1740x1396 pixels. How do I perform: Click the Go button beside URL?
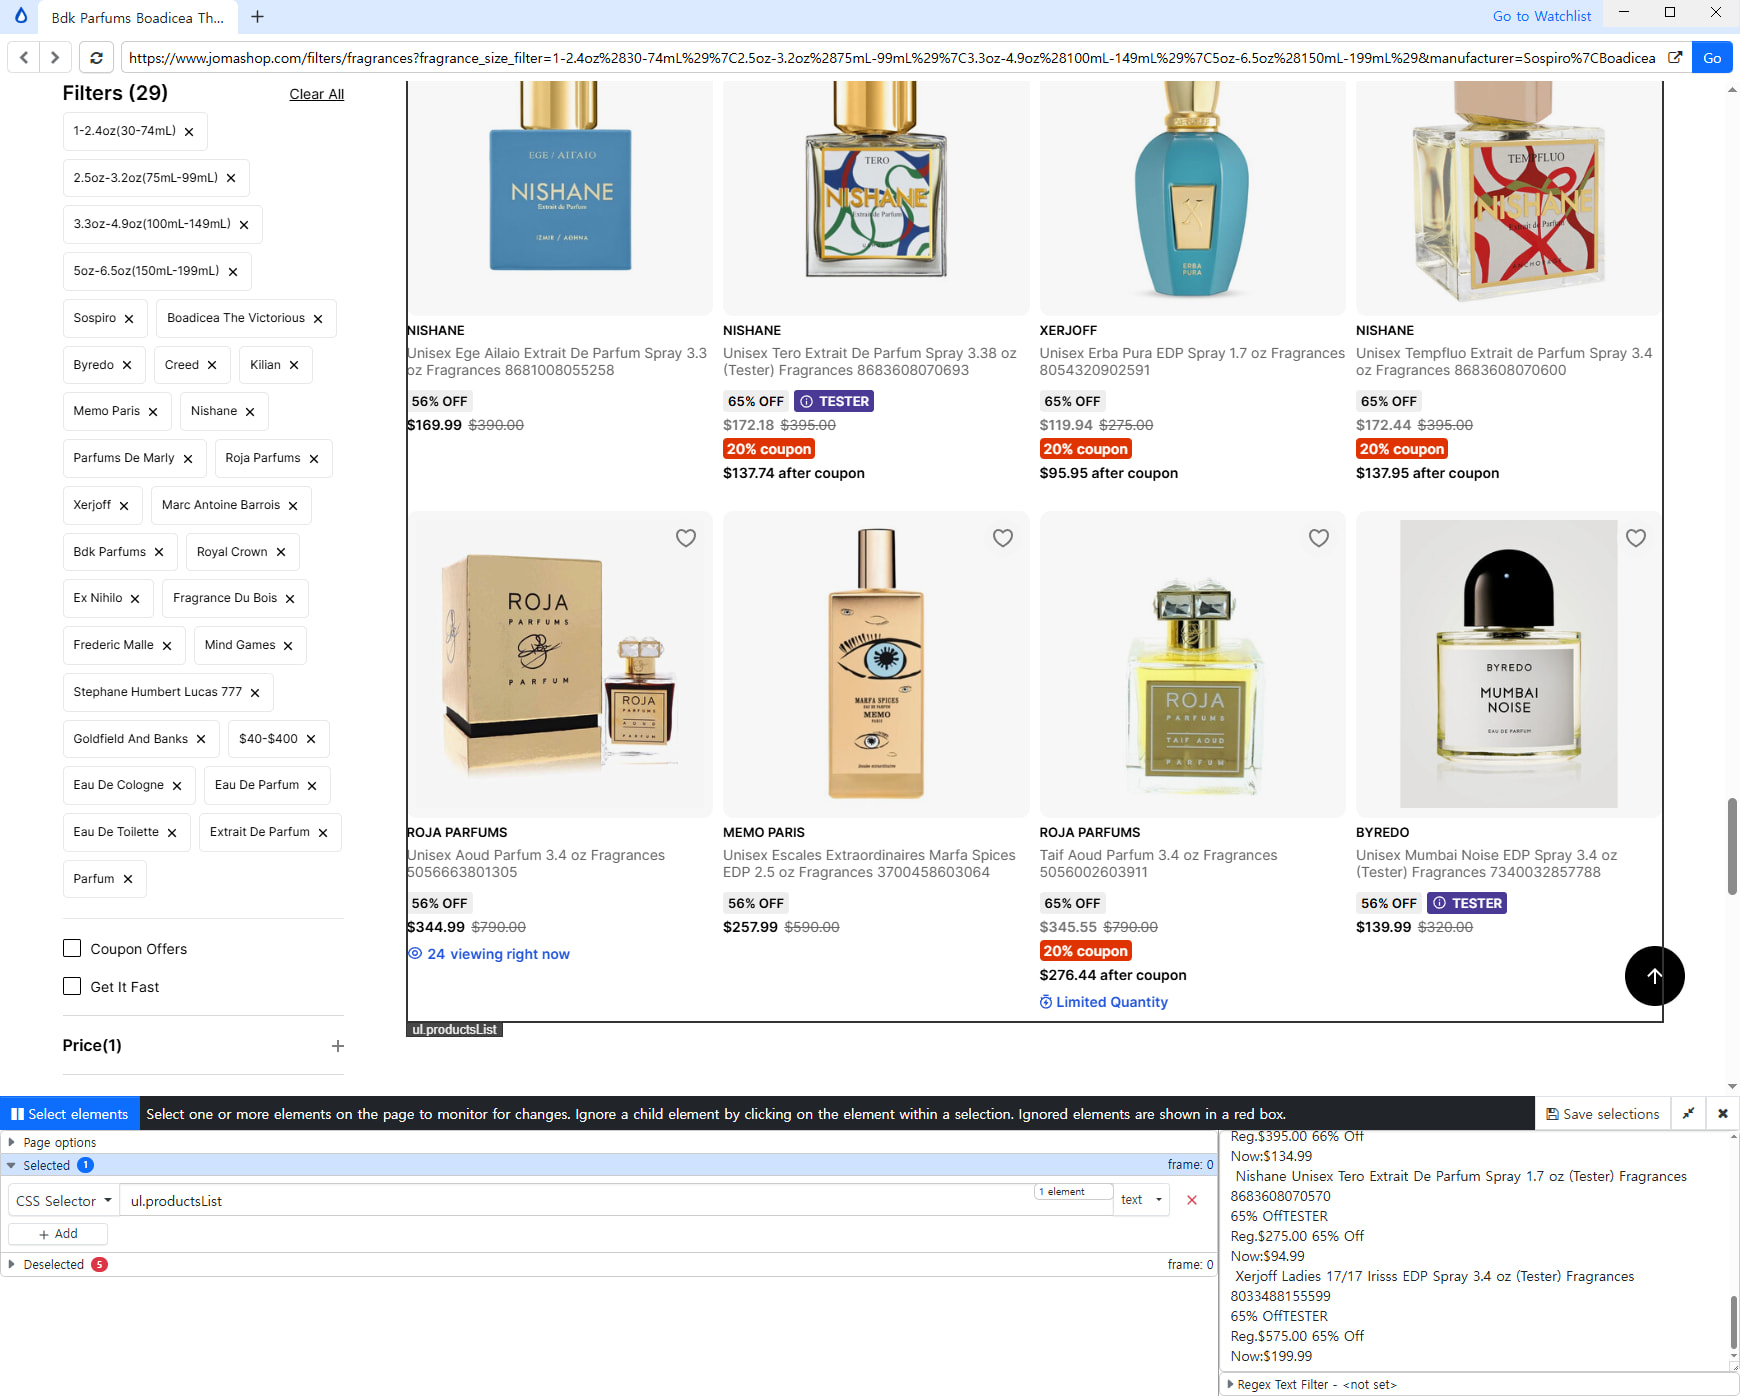[x=1712, y=58]
